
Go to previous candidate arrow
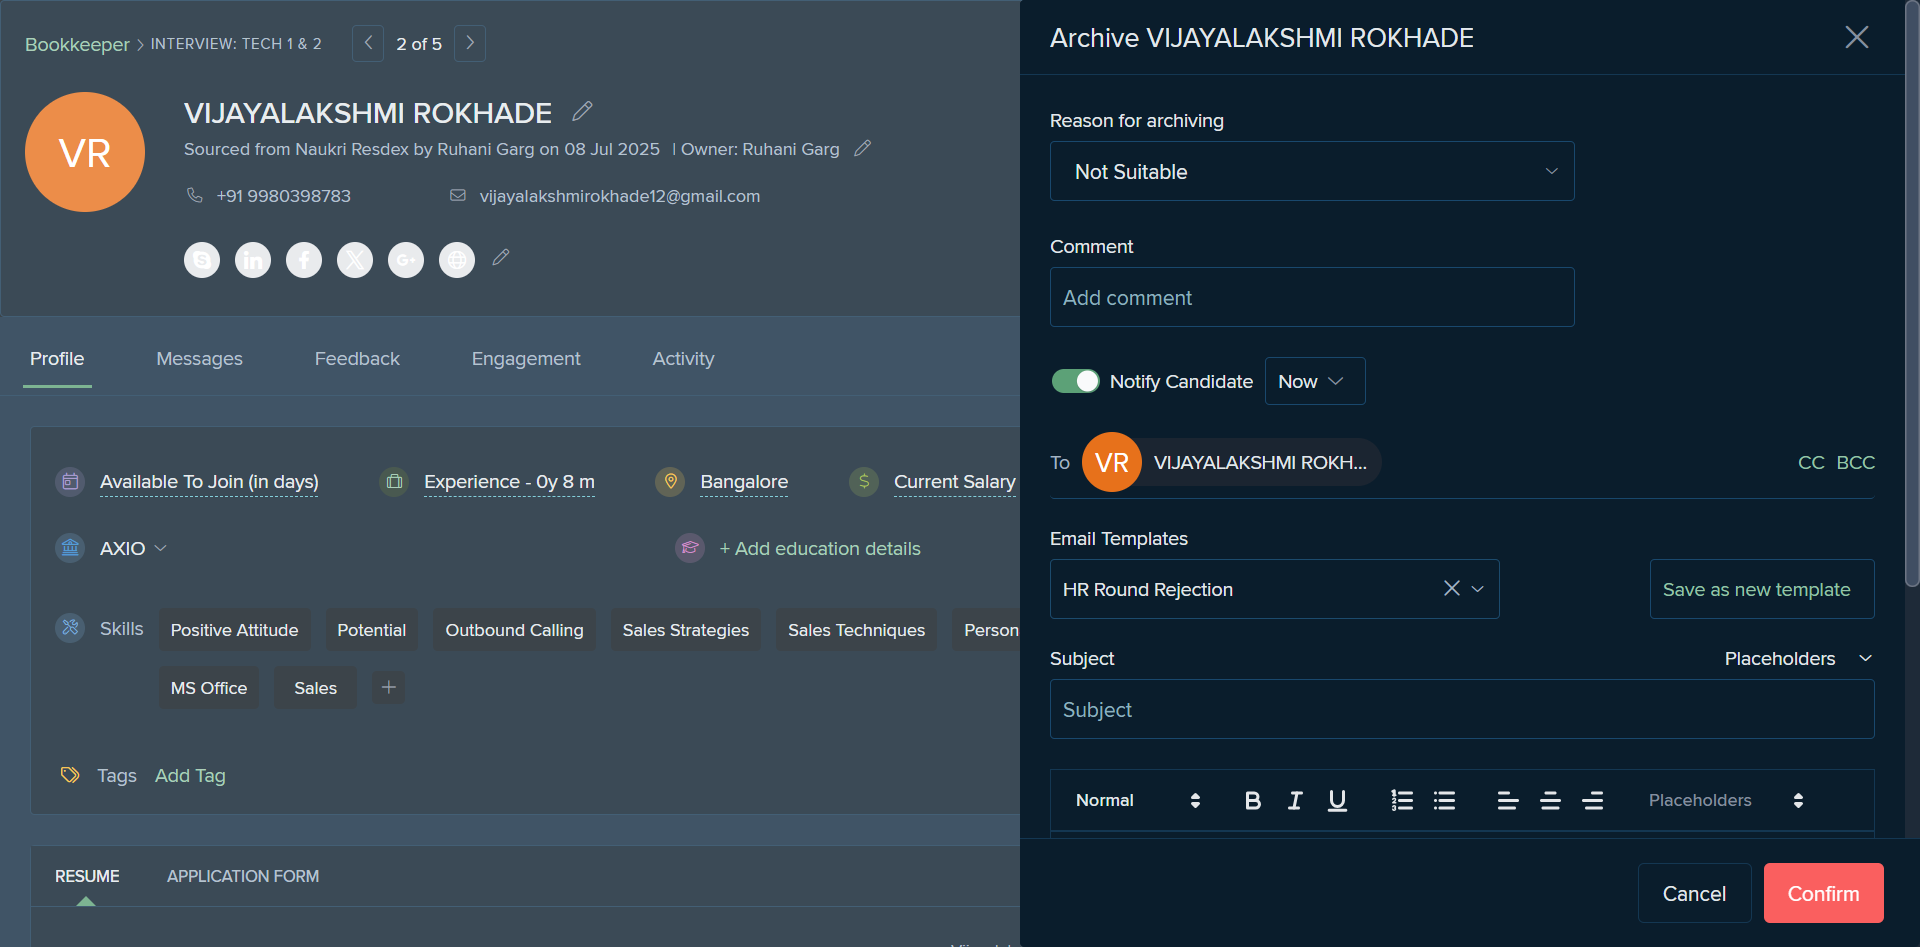click(x=368, y=43)
